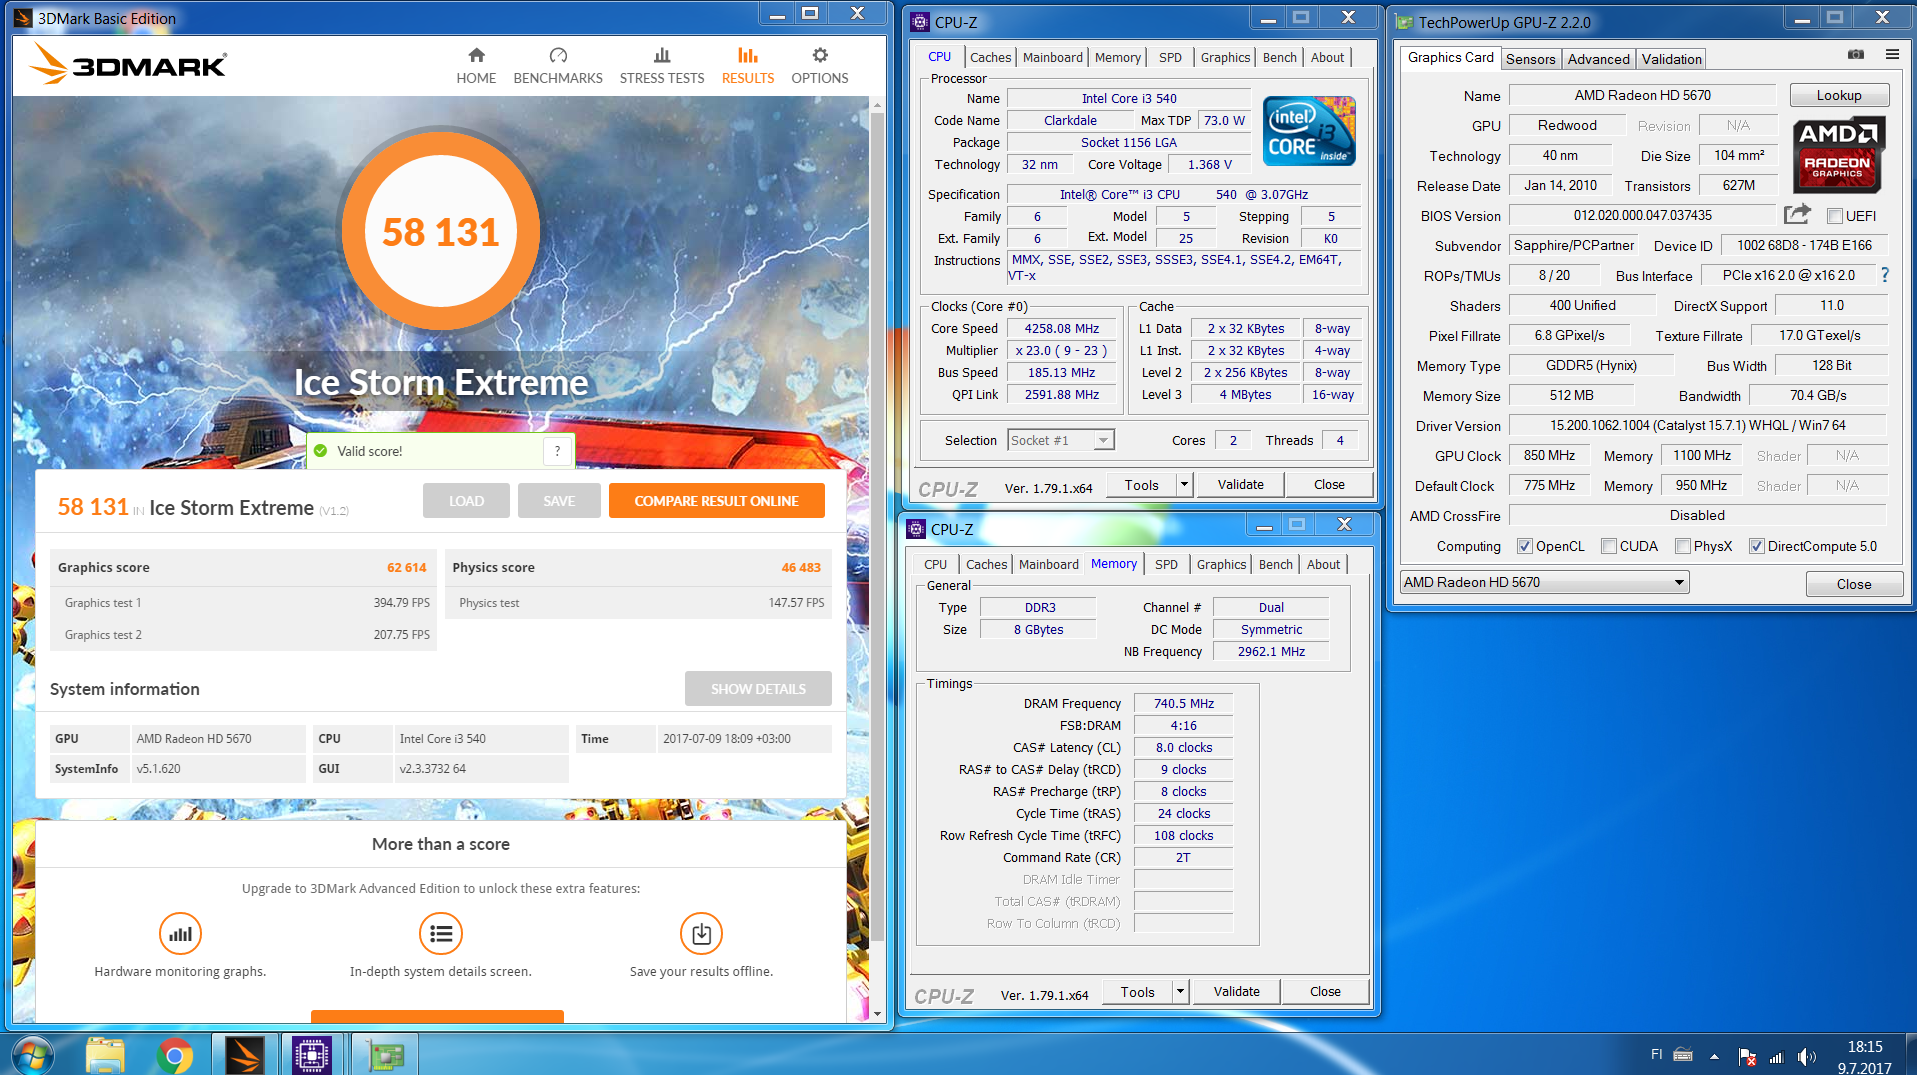Viewport: 1917px width, 1075px height.
Task: Switch to Advanced tab in GPU-Z
Action: click(x=1598, y=59)
